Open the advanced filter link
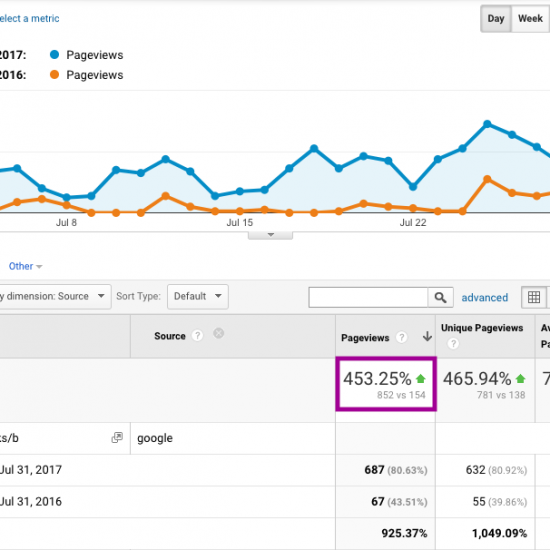 484,298
